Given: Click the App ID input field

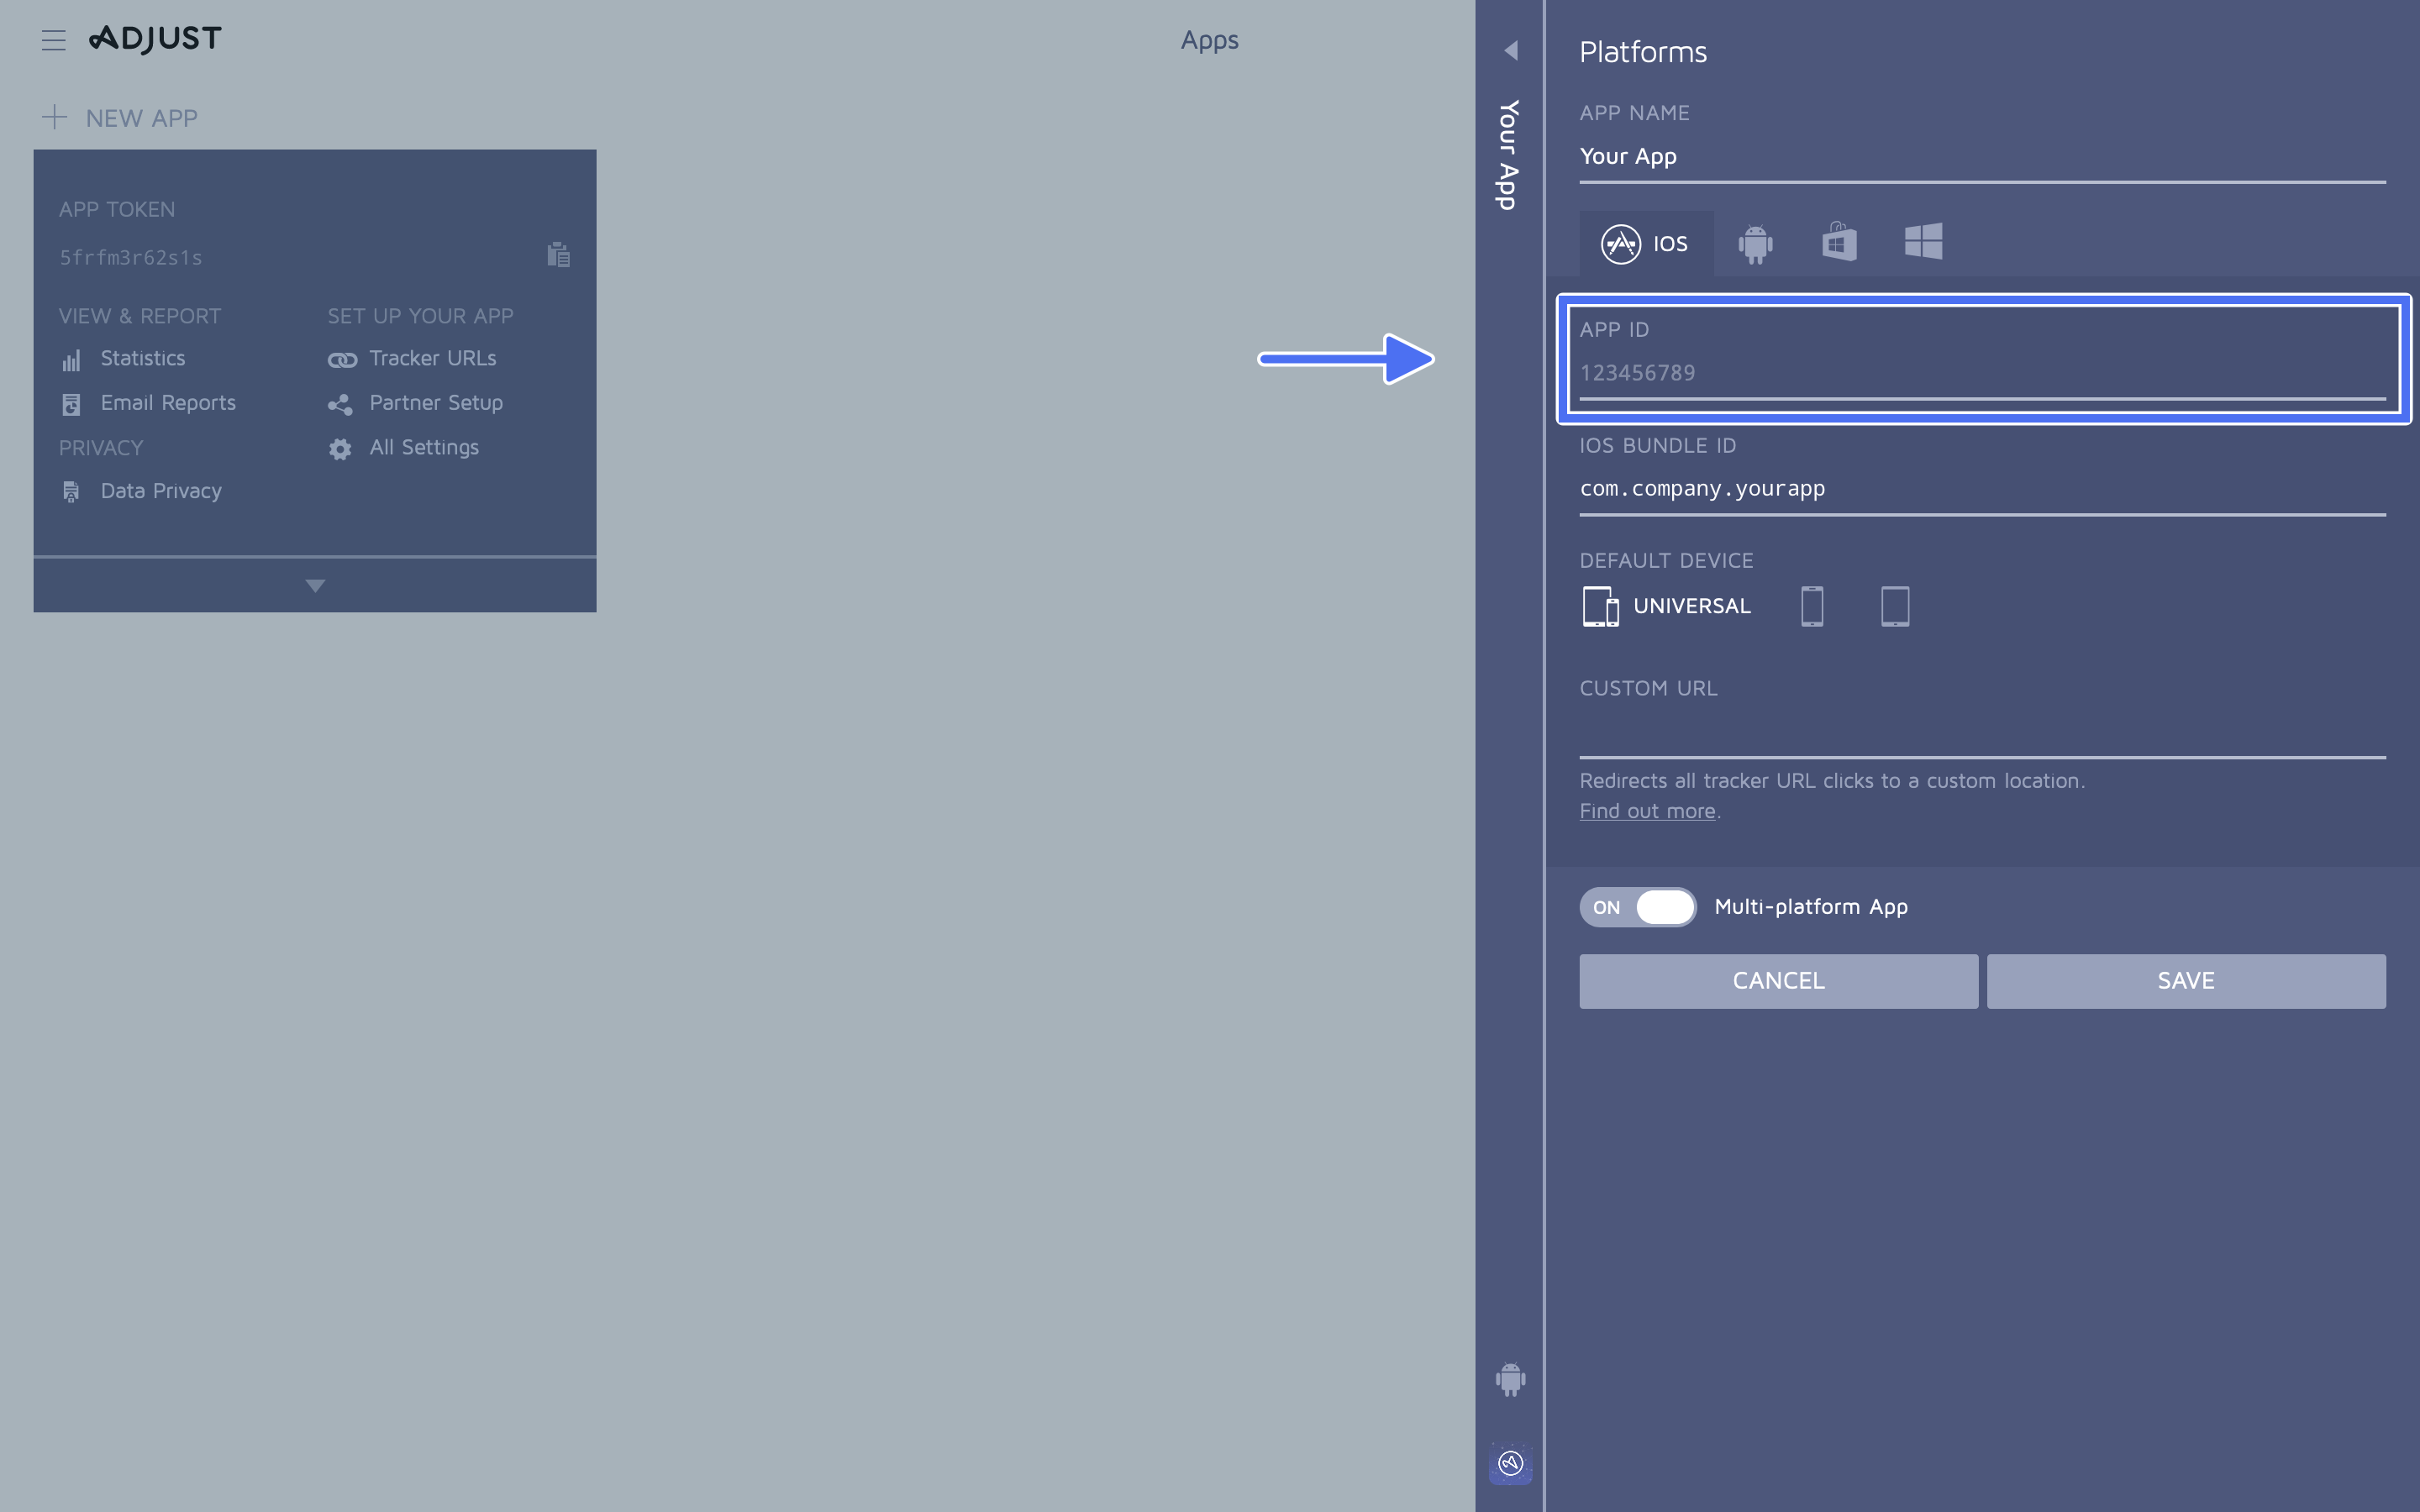Looking at the screenshot, I should click(1980, 373).
